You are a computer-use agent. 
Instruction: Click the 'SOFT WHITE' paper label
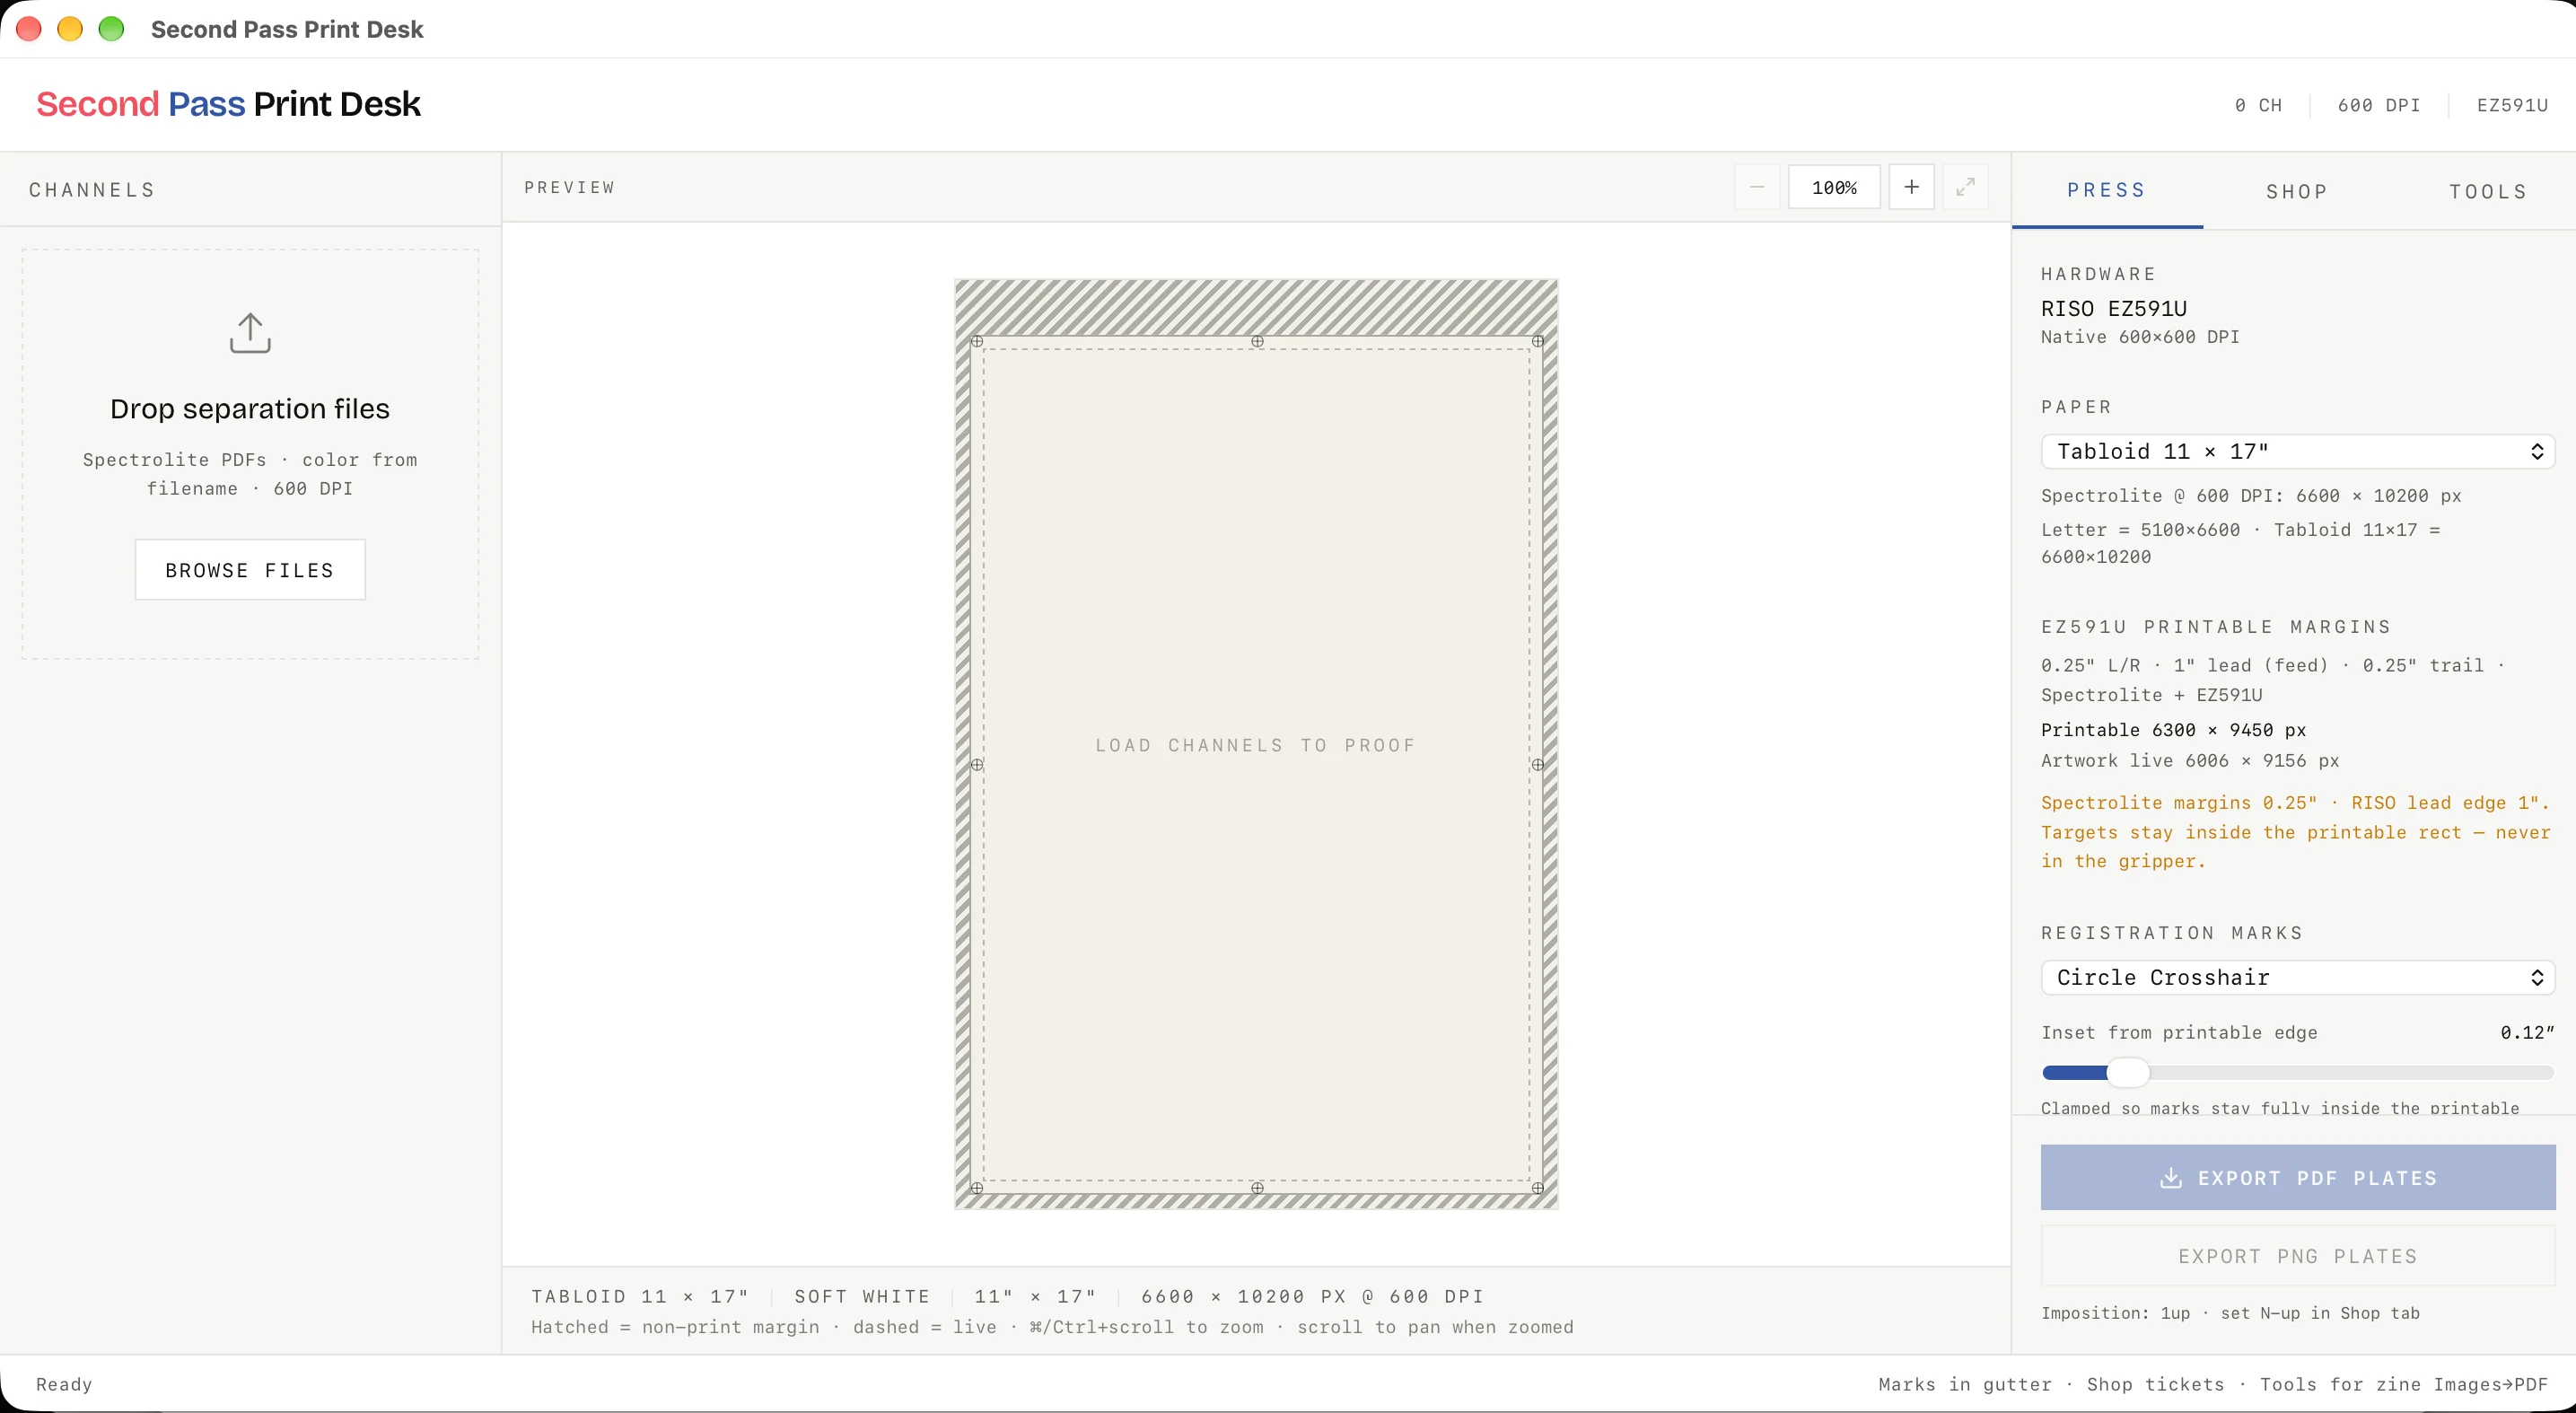click(862, 1296)
